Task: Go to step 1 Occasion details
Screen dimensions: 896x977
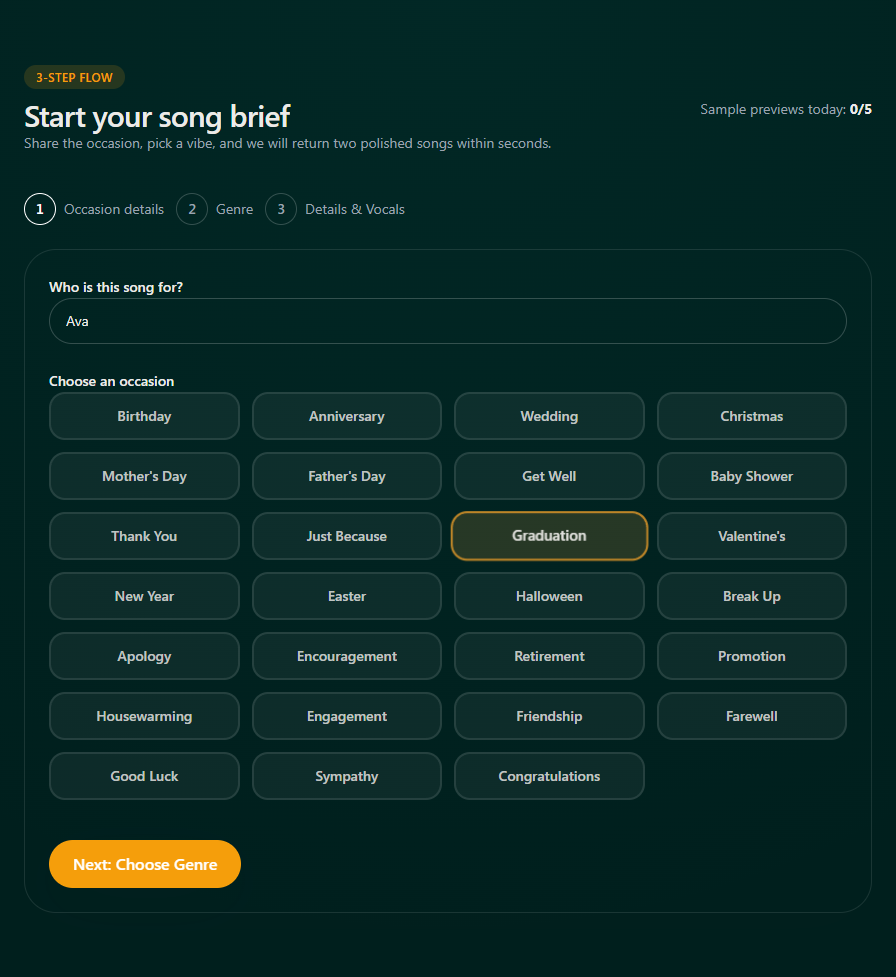Action: point(94,209)
